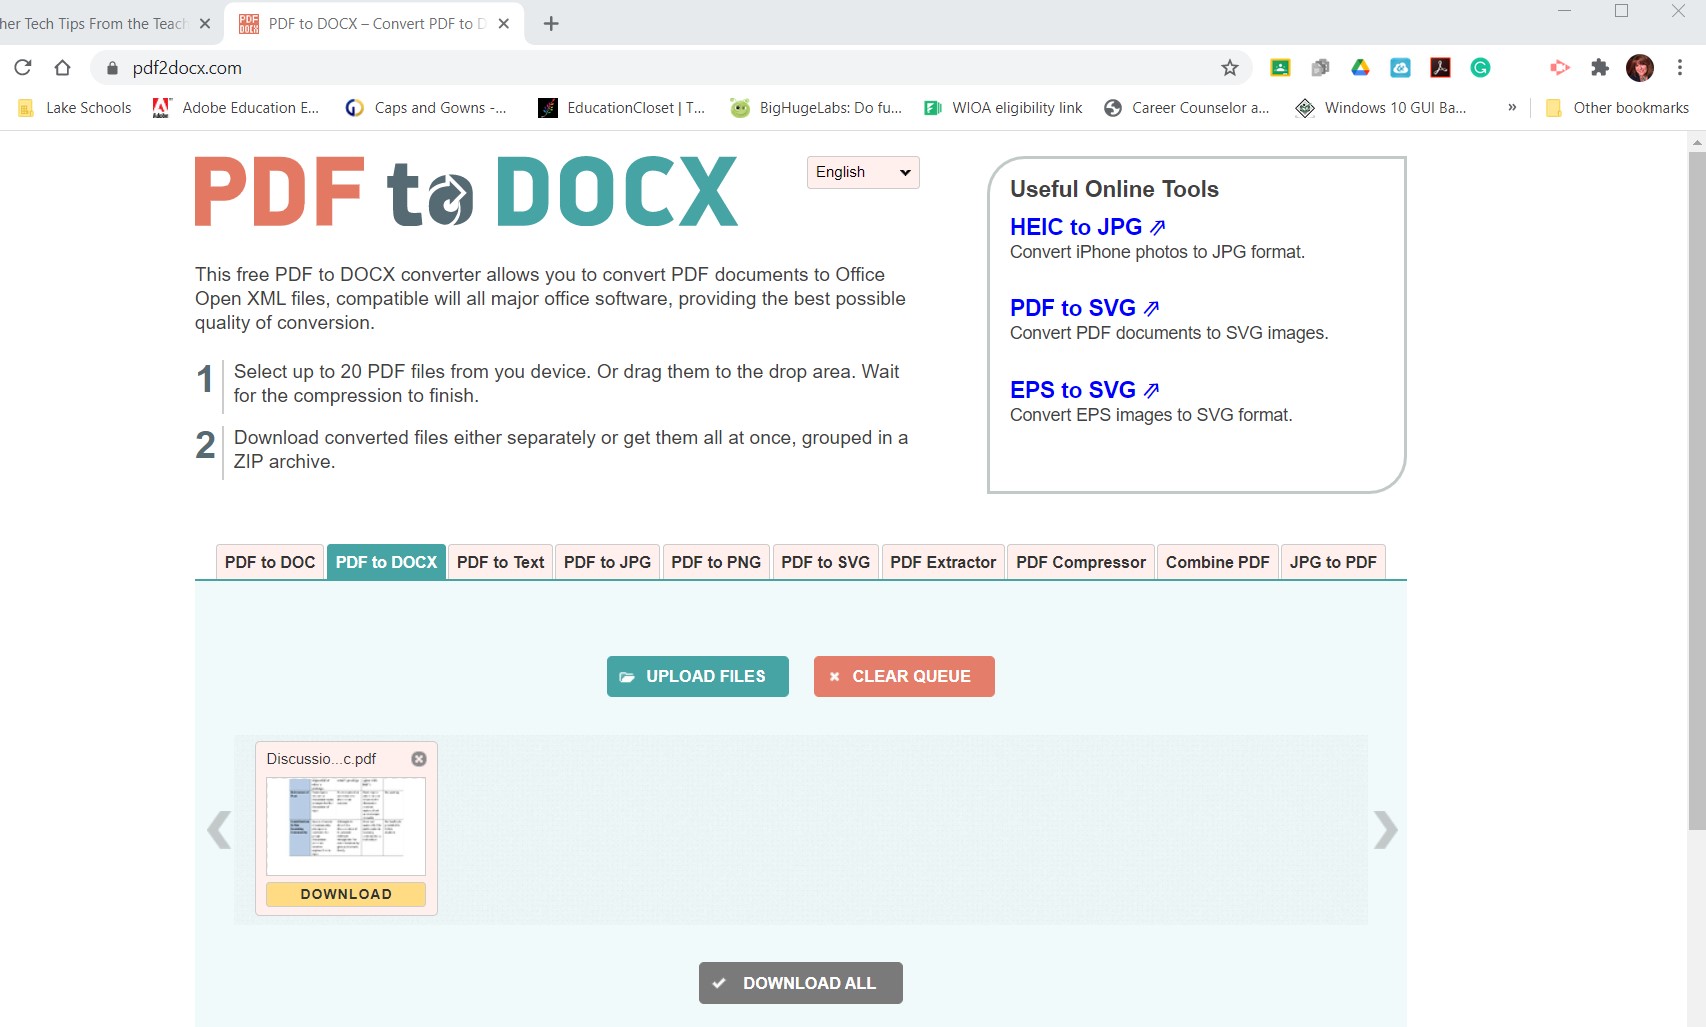Viewport: 1706px width, 1027px height.
Task: Open the converted file thumbnail preview
Action: (x=345, y=823)
